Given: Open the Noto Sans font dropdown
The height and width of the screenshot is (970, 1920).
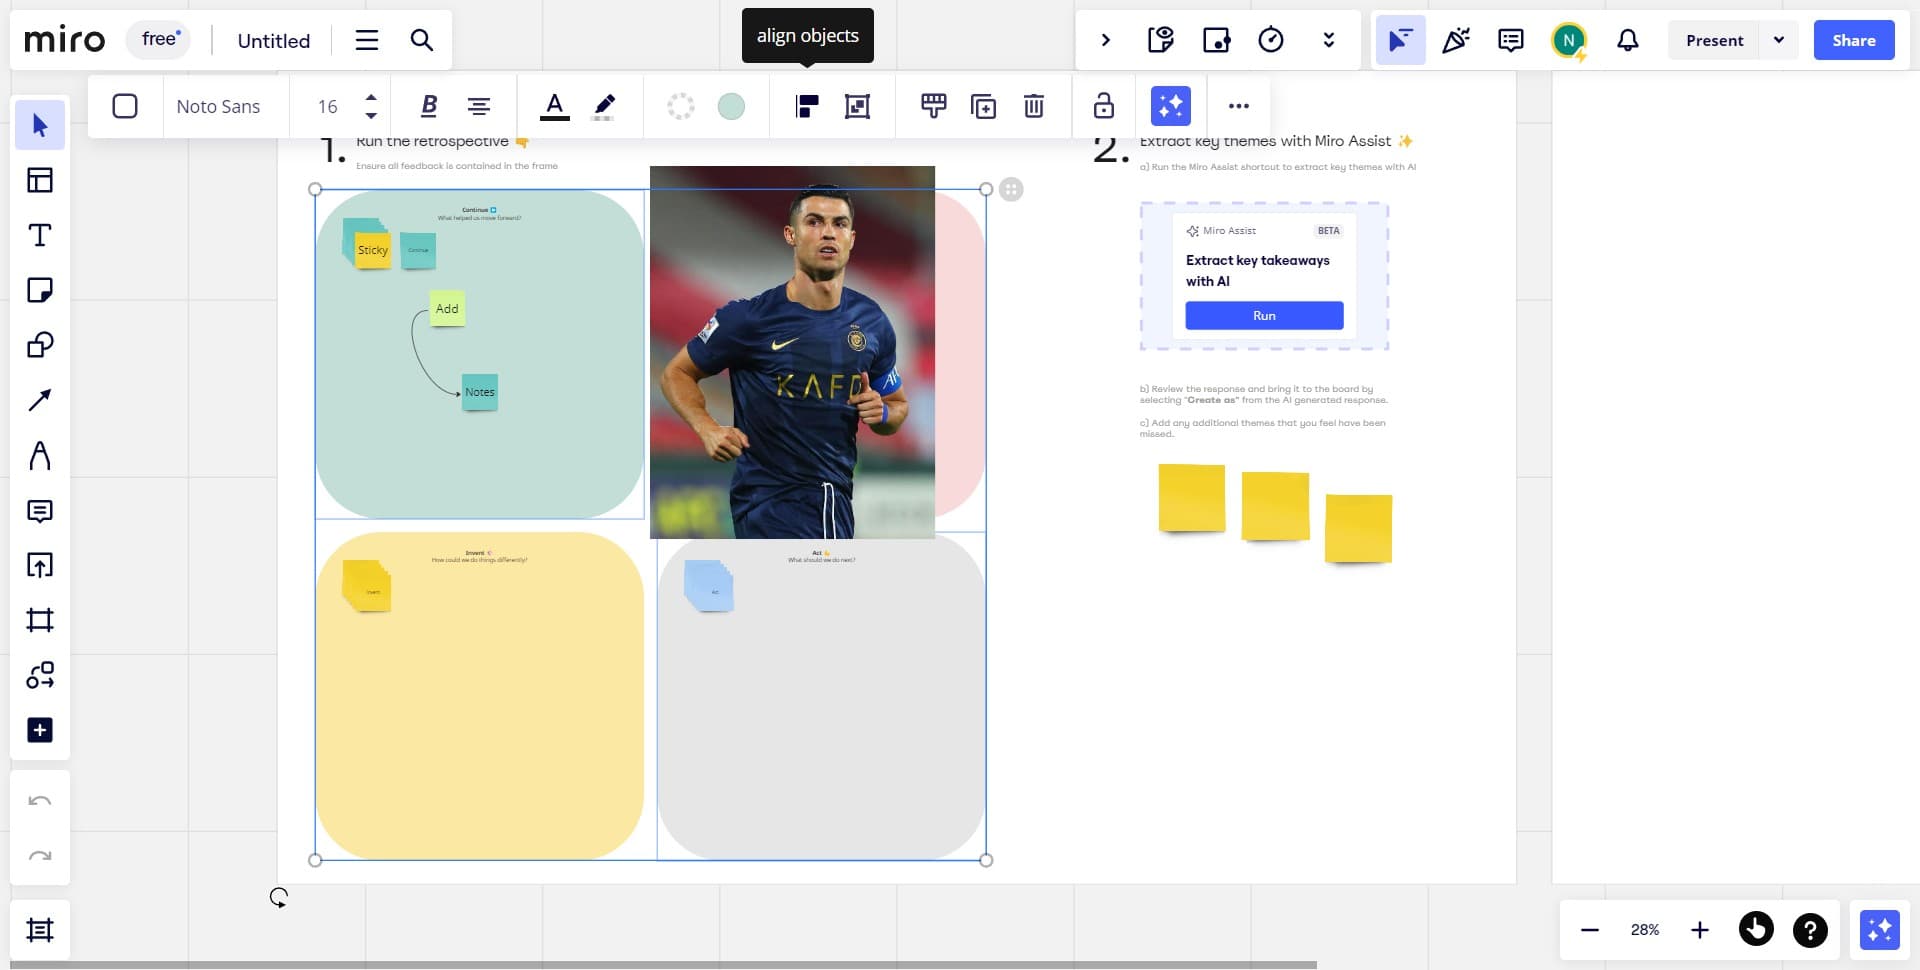Looking at the screenshot, I should point(218,106).
